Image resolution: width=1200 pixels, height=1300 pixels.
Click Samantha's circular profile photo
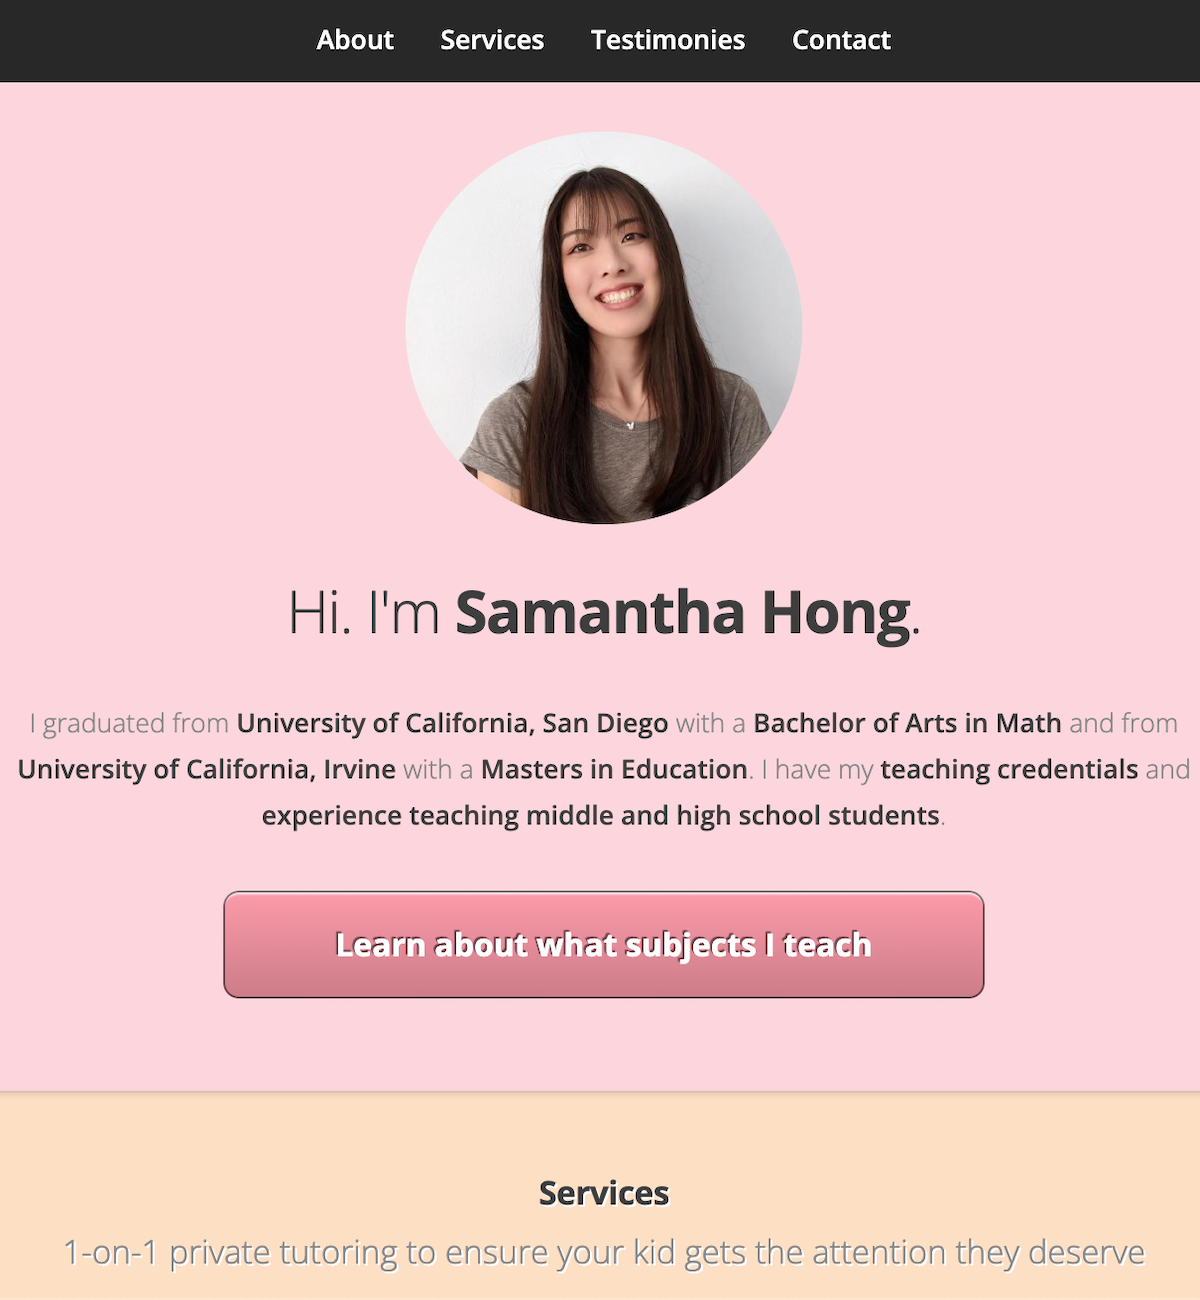coord(604,328)
